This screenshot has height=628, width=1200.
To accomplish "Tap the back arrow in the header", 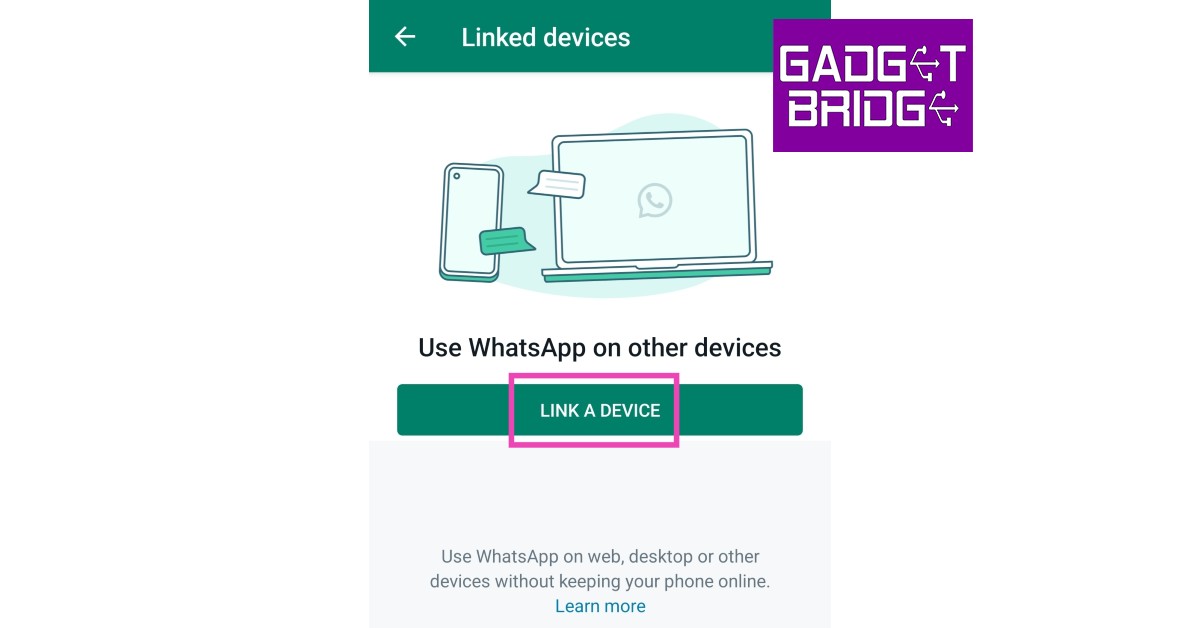I will pyautogui.click(x=404, y=37).
